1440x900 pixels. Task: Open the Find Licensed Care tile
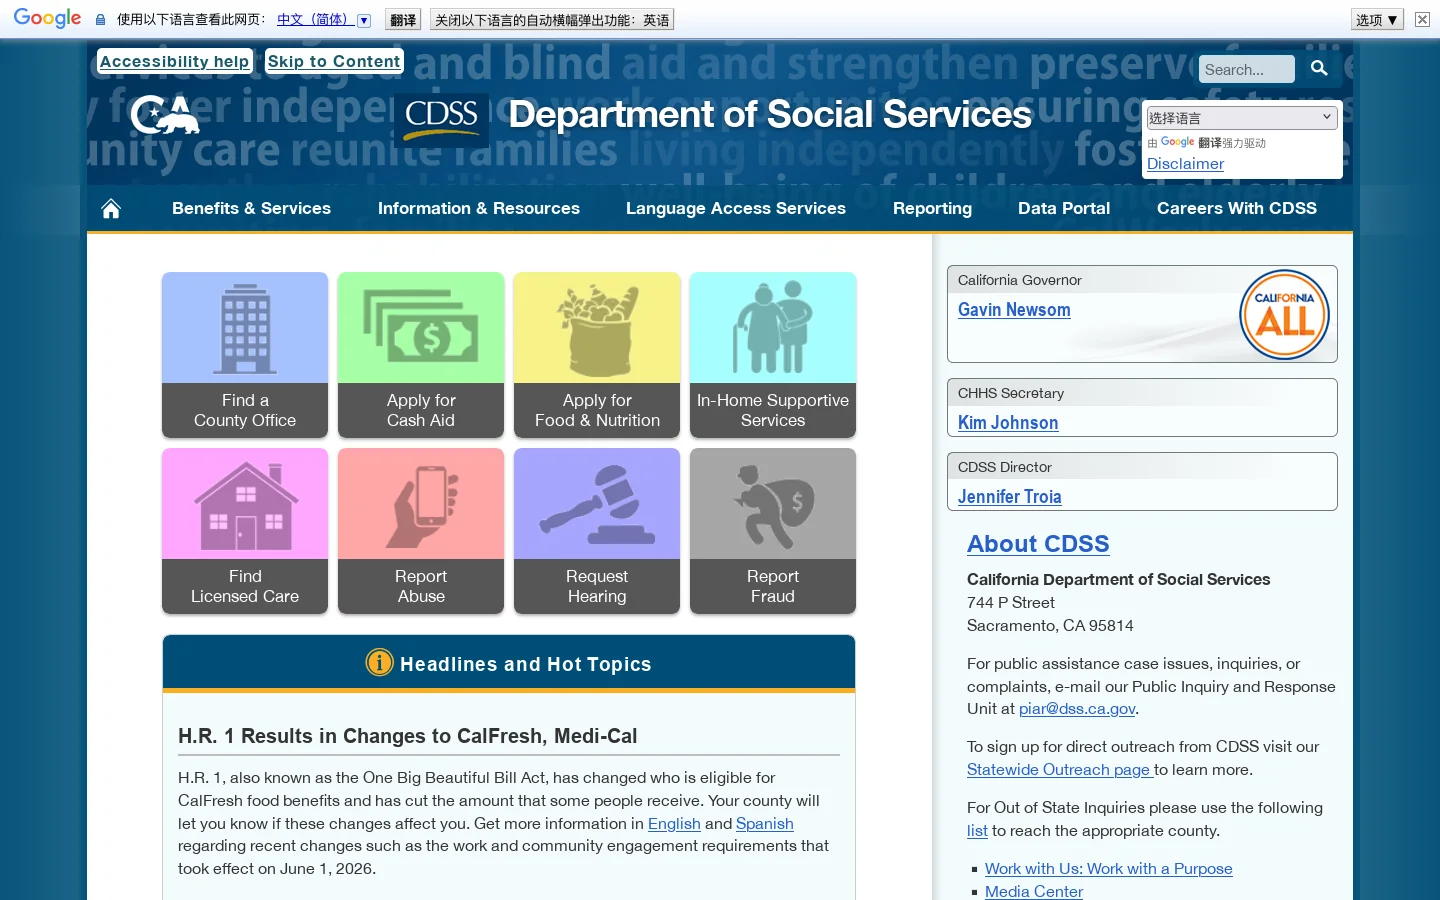pyautogui.click(x=245, y=531)
